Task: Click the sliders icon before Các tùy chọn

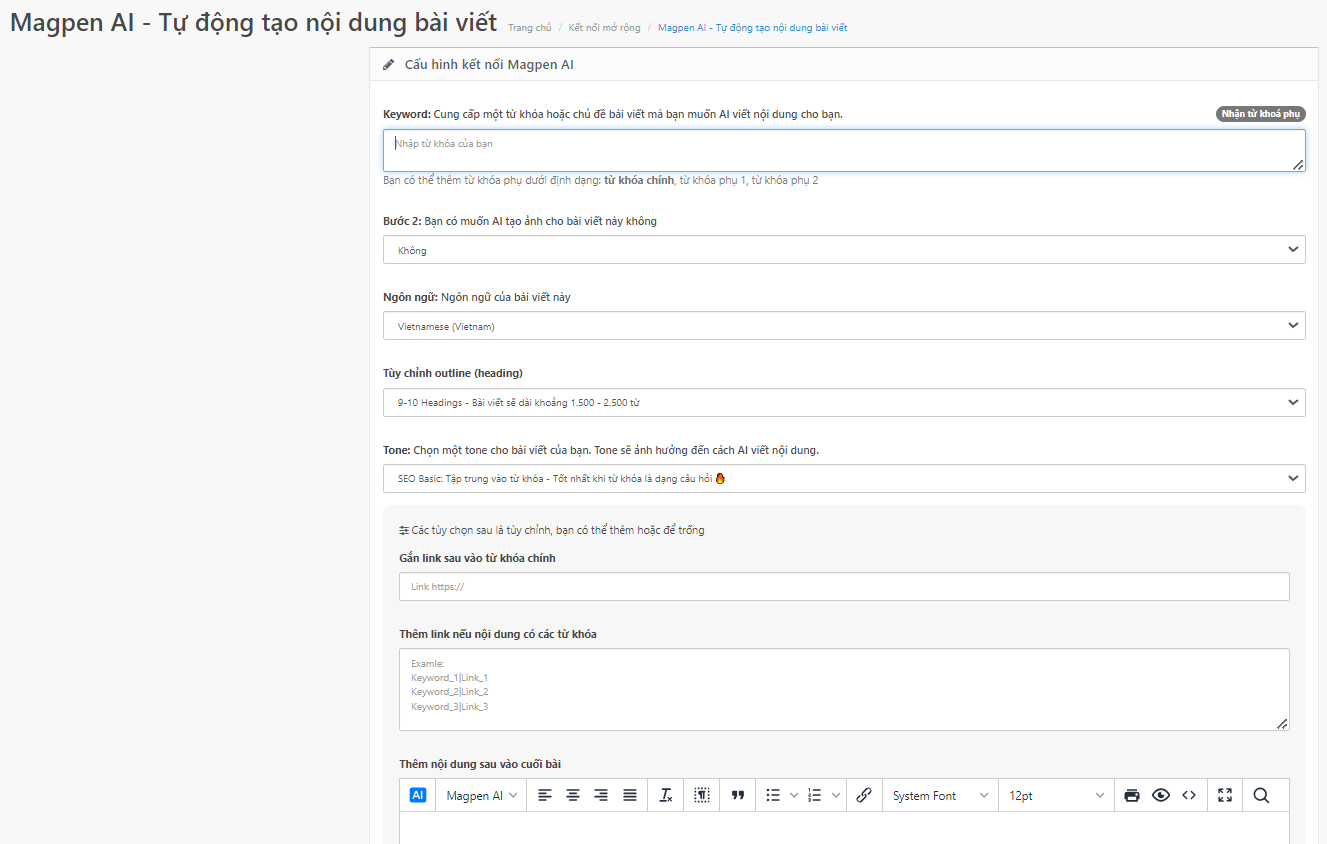Action: [x=404, y=530]
